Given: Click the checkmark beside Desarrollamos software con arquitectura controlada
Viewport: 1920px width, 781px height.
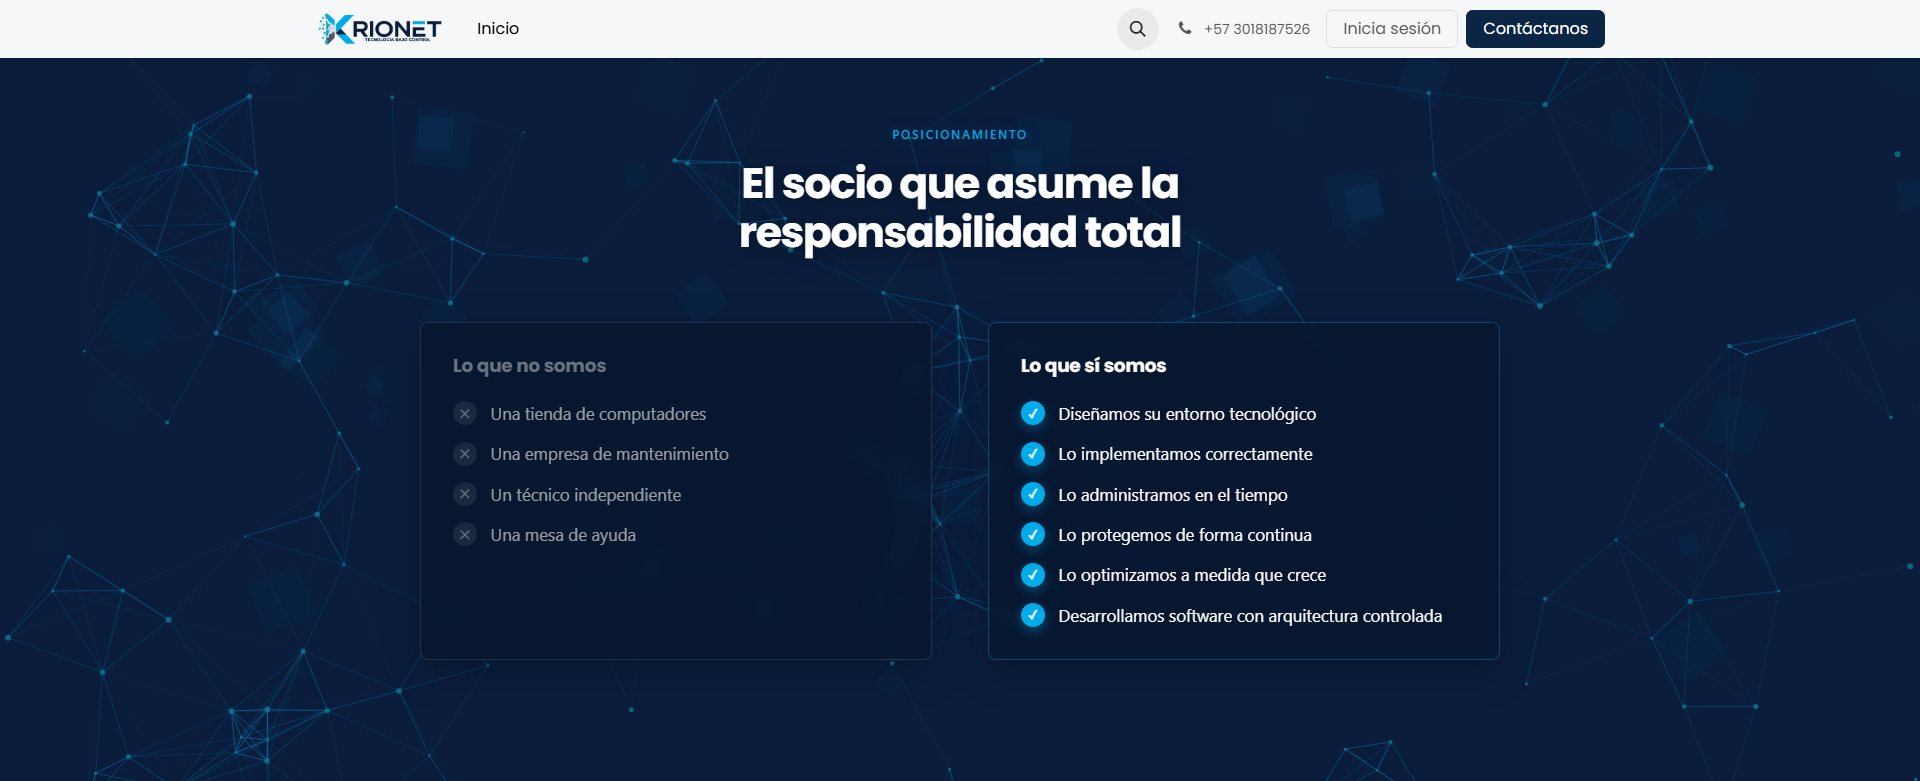Looking at the screenshot, I should pyautogui.click(x=1033, y=616).
